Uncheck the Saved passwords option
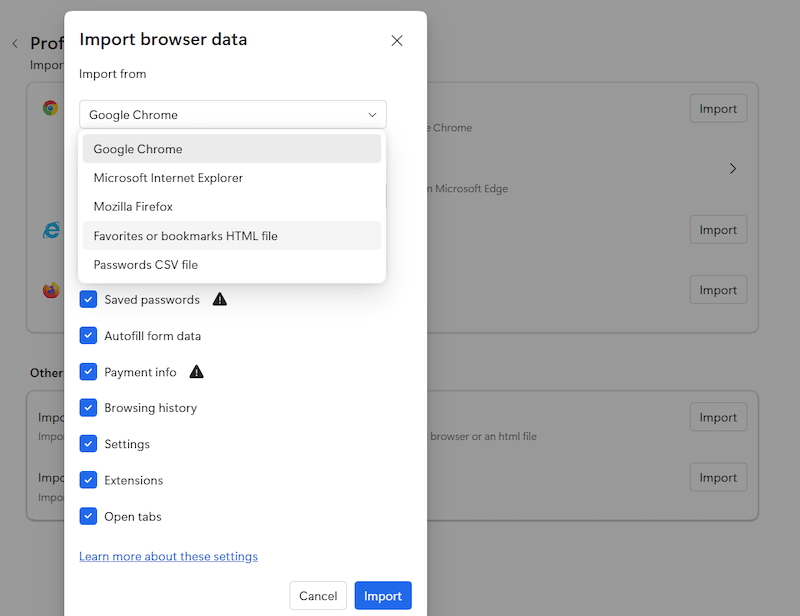This screenshot has height=616, width=800. point(88,299)
